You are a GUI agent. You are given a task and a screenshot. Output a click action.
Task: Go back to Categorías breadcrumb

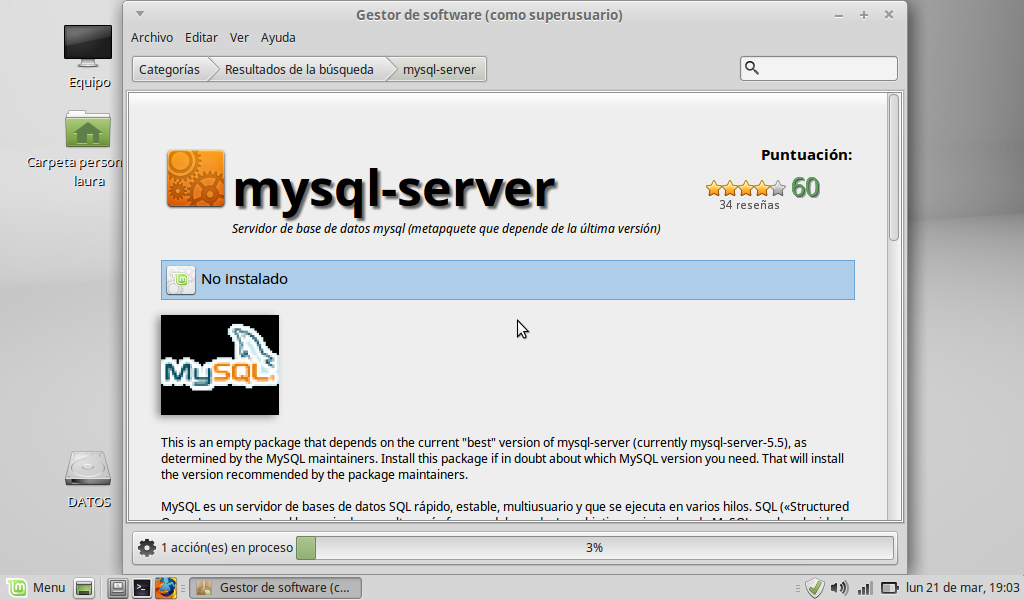pos(169,70)
